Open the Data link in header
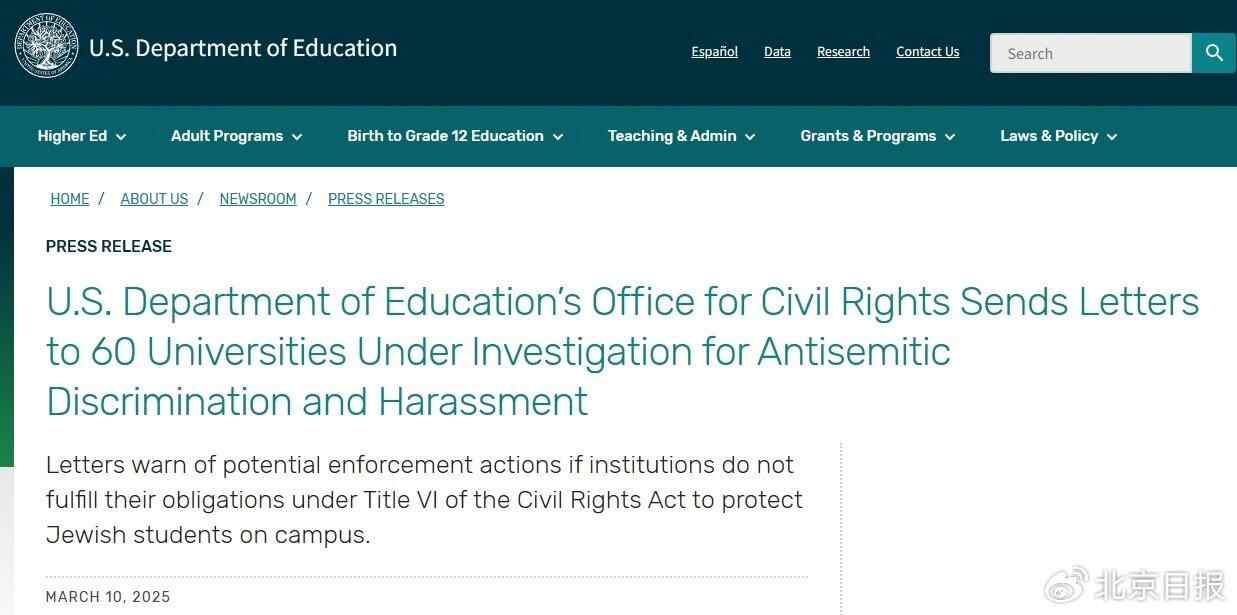The image size is (1237, 615). [x=777, y=52]
